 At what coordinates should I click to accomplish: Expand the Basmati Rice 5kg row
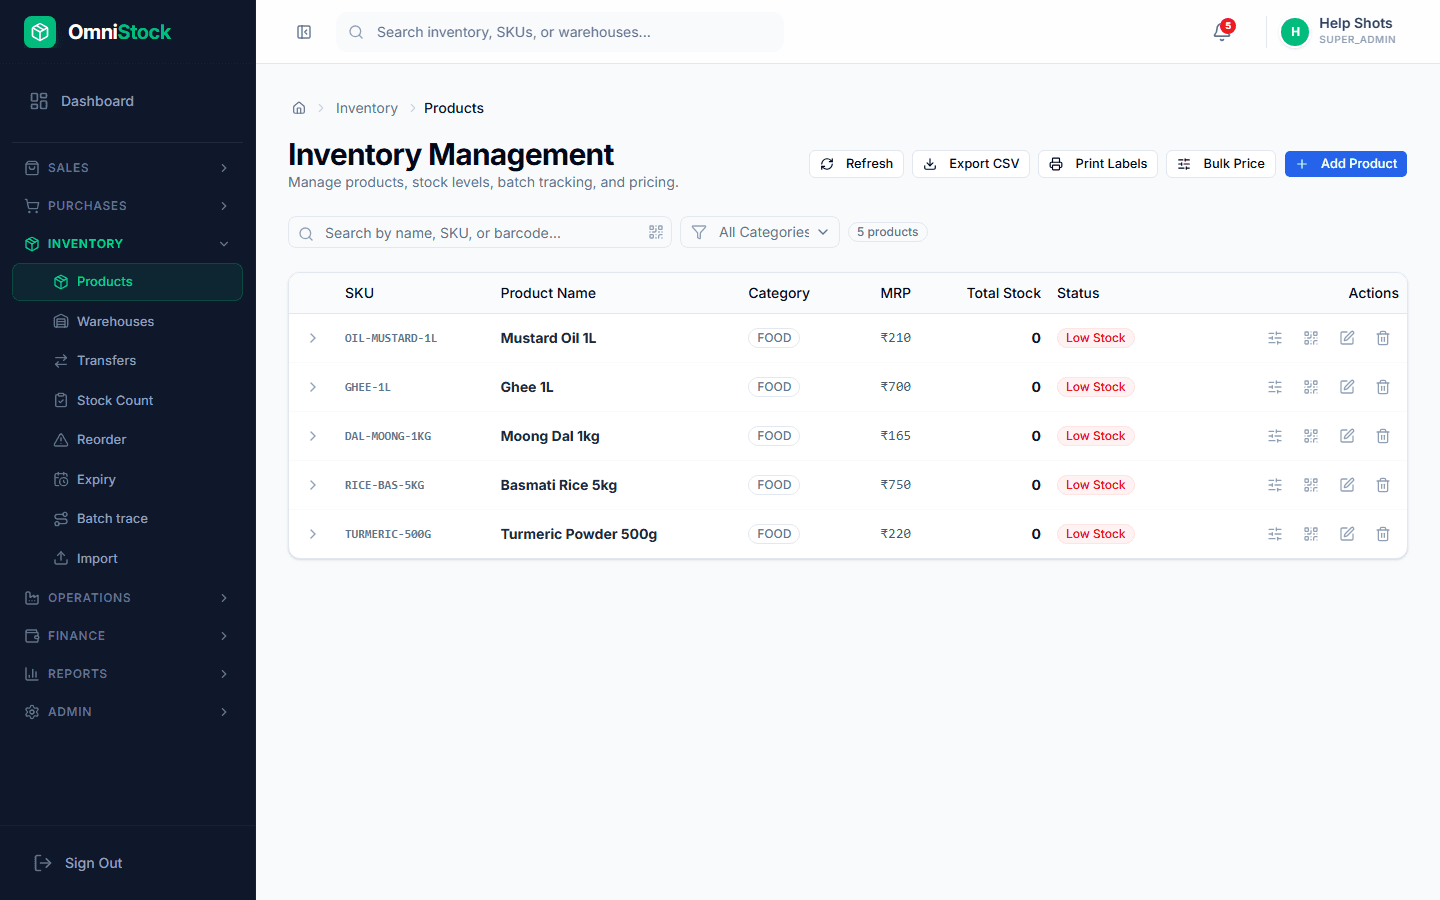pyautogui.click(x=313, y=485)
